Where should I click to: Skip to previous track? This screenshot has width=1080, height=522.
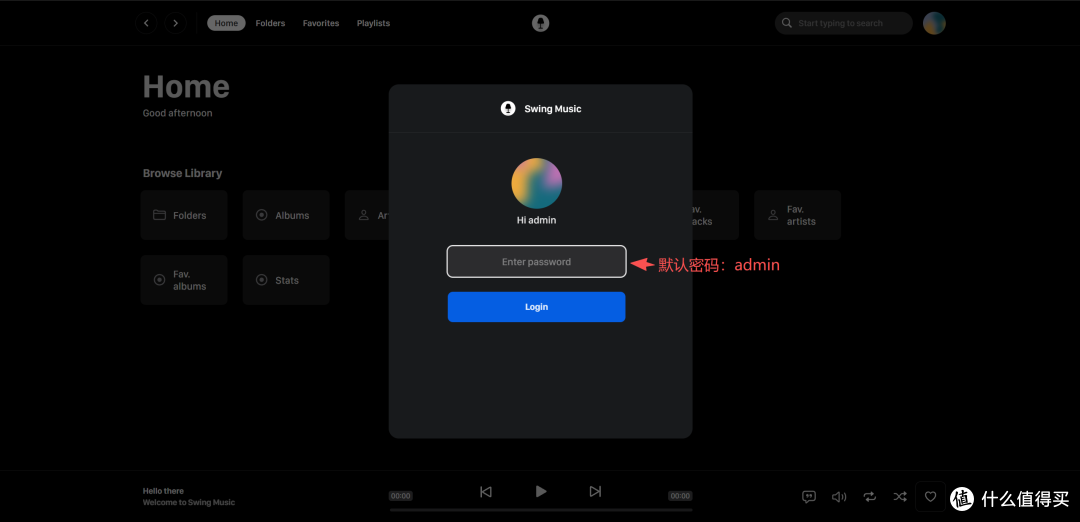[x=486, y=492]
